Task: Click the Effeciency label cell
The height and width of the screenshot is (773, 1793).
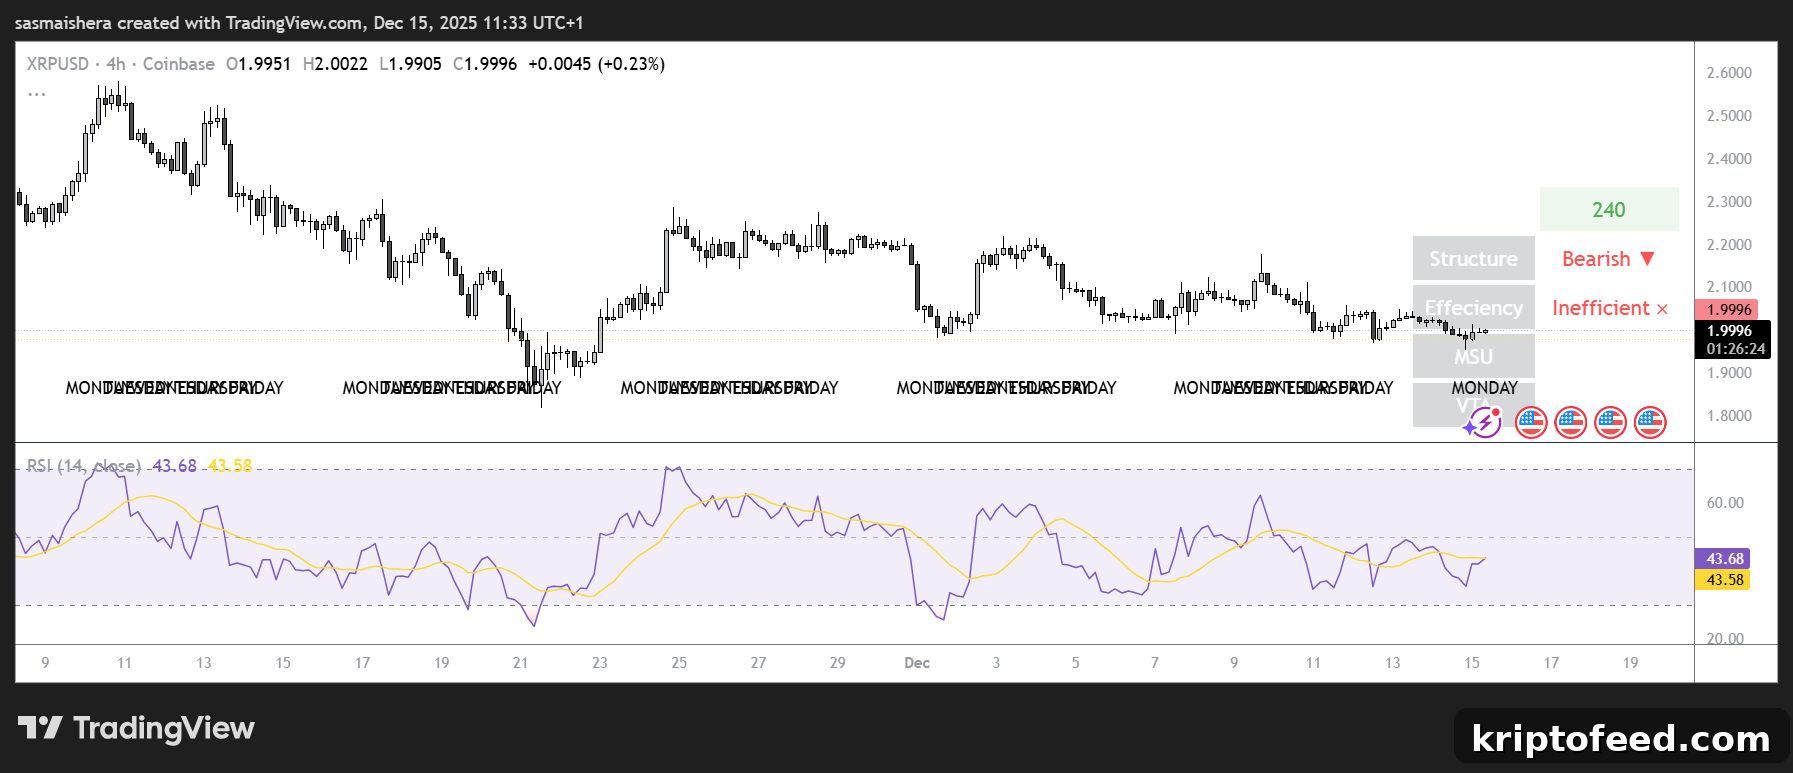Action: tap(1473, 308)
